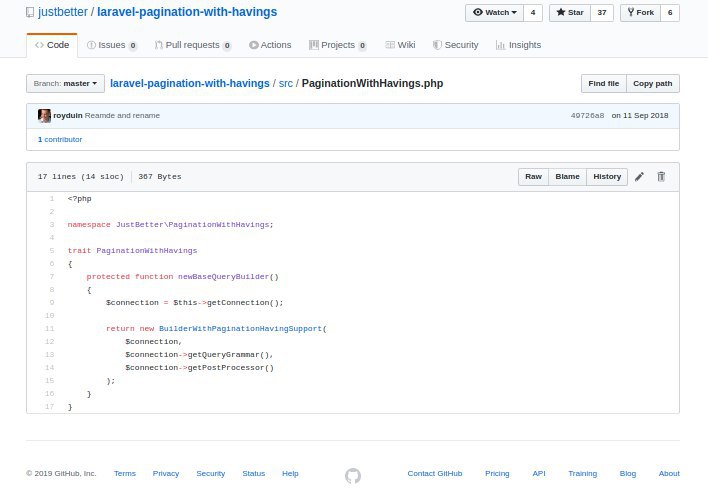Viewport: 708px width, 504px height.
Task: Open the Privacy footer link
Action: point(166,473)
